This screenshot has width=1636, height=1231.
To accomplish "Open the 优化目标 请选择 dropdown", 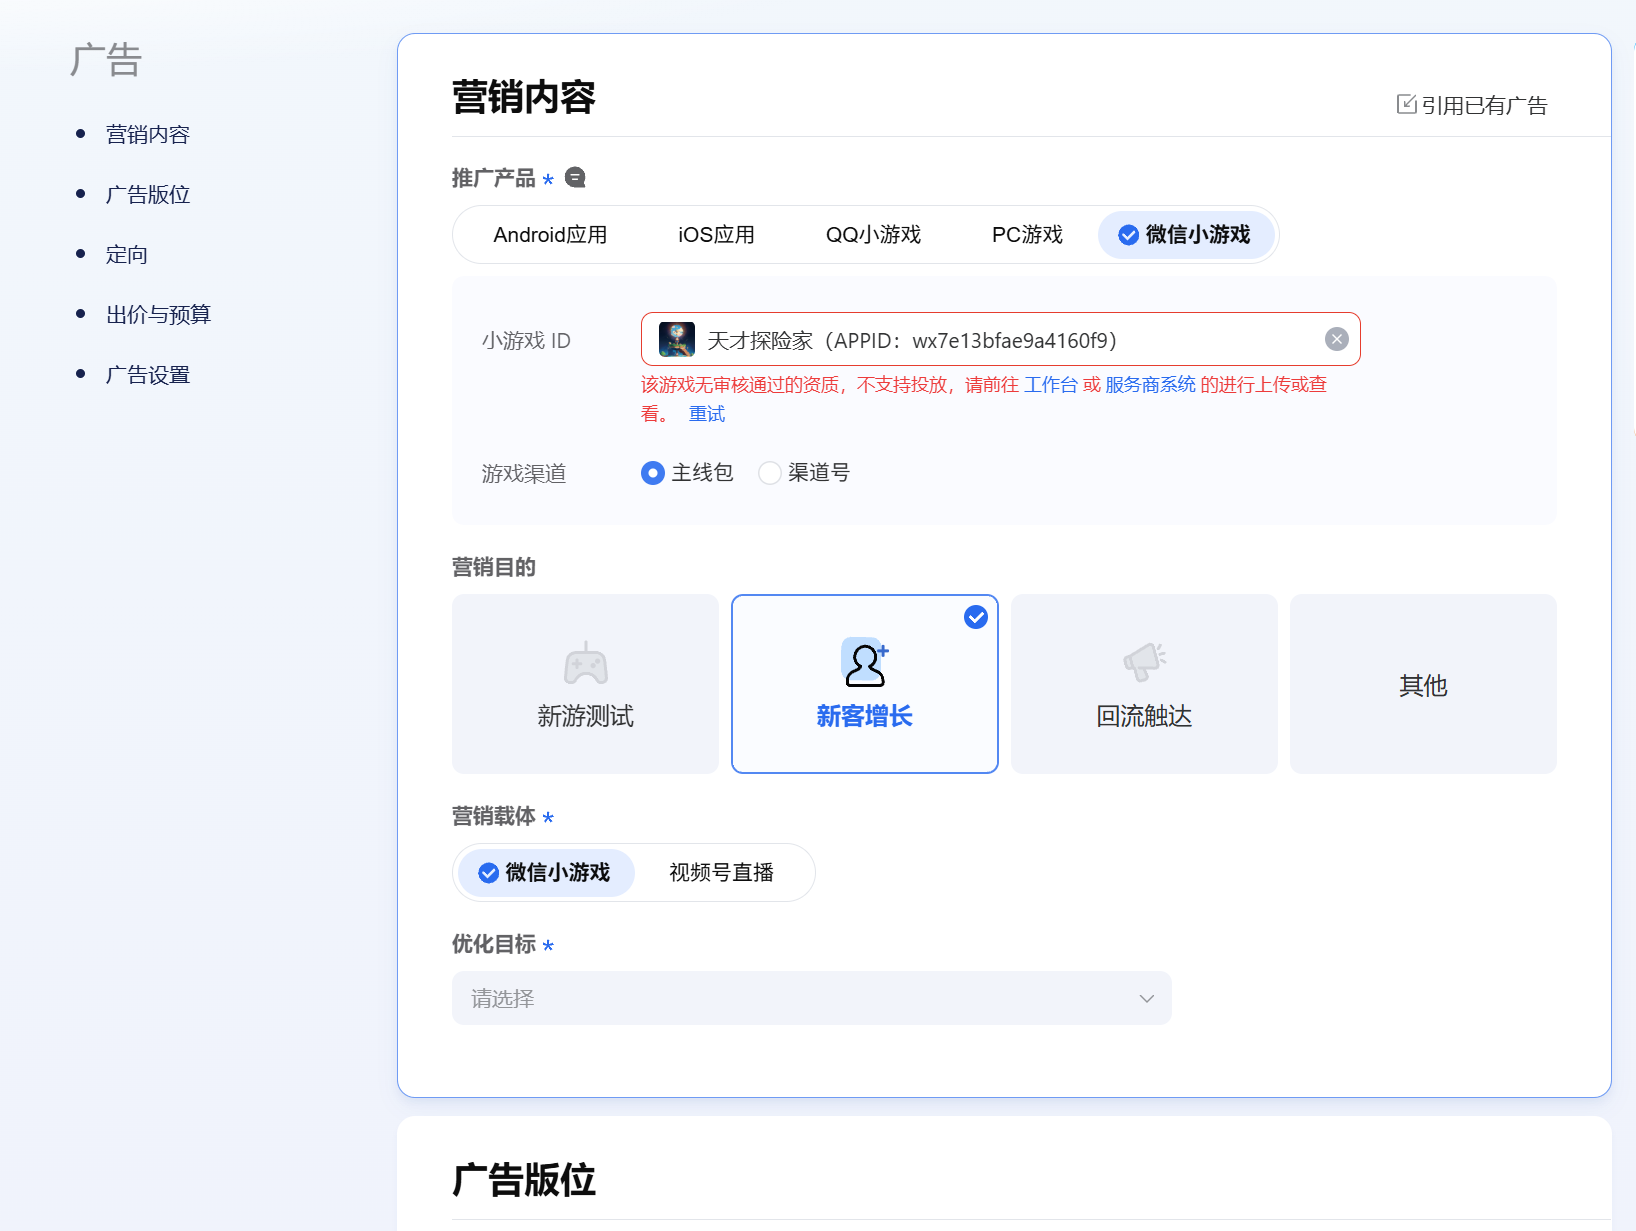I will click(812, 998).
